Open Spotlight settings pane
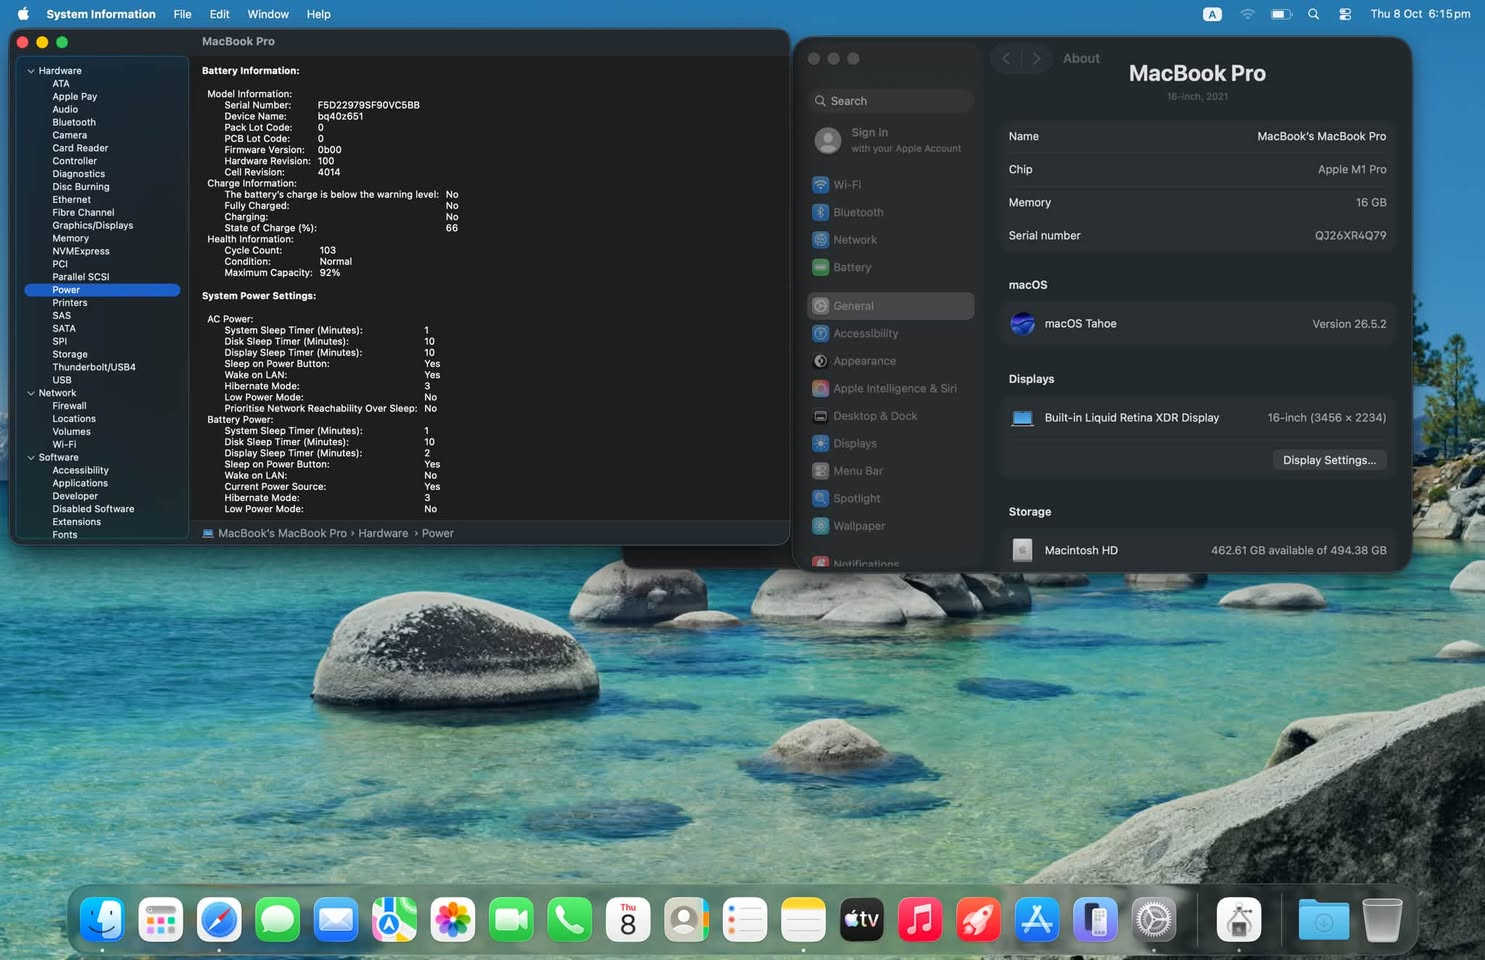The image size is (1485, 960). coord(890,498)
